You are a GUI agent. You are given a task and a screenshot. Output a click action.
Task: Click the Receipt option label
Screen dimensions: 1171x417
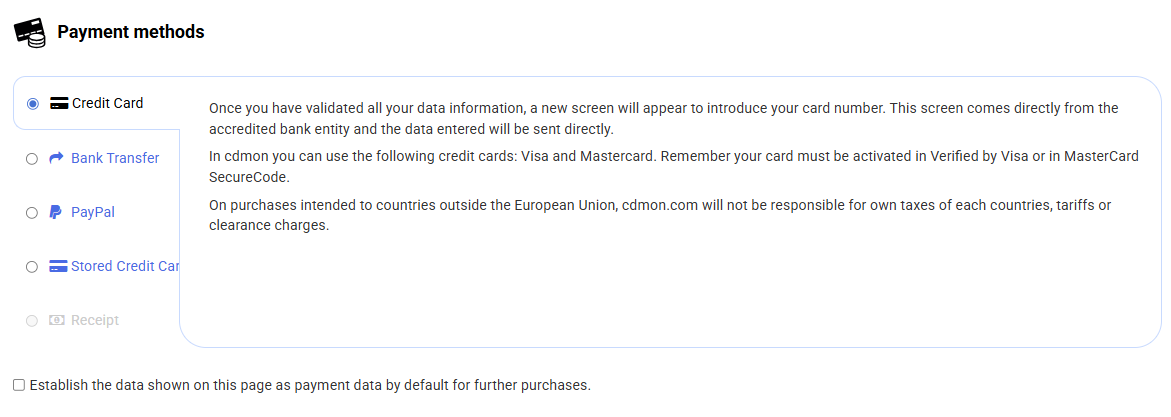coord(95,320)
